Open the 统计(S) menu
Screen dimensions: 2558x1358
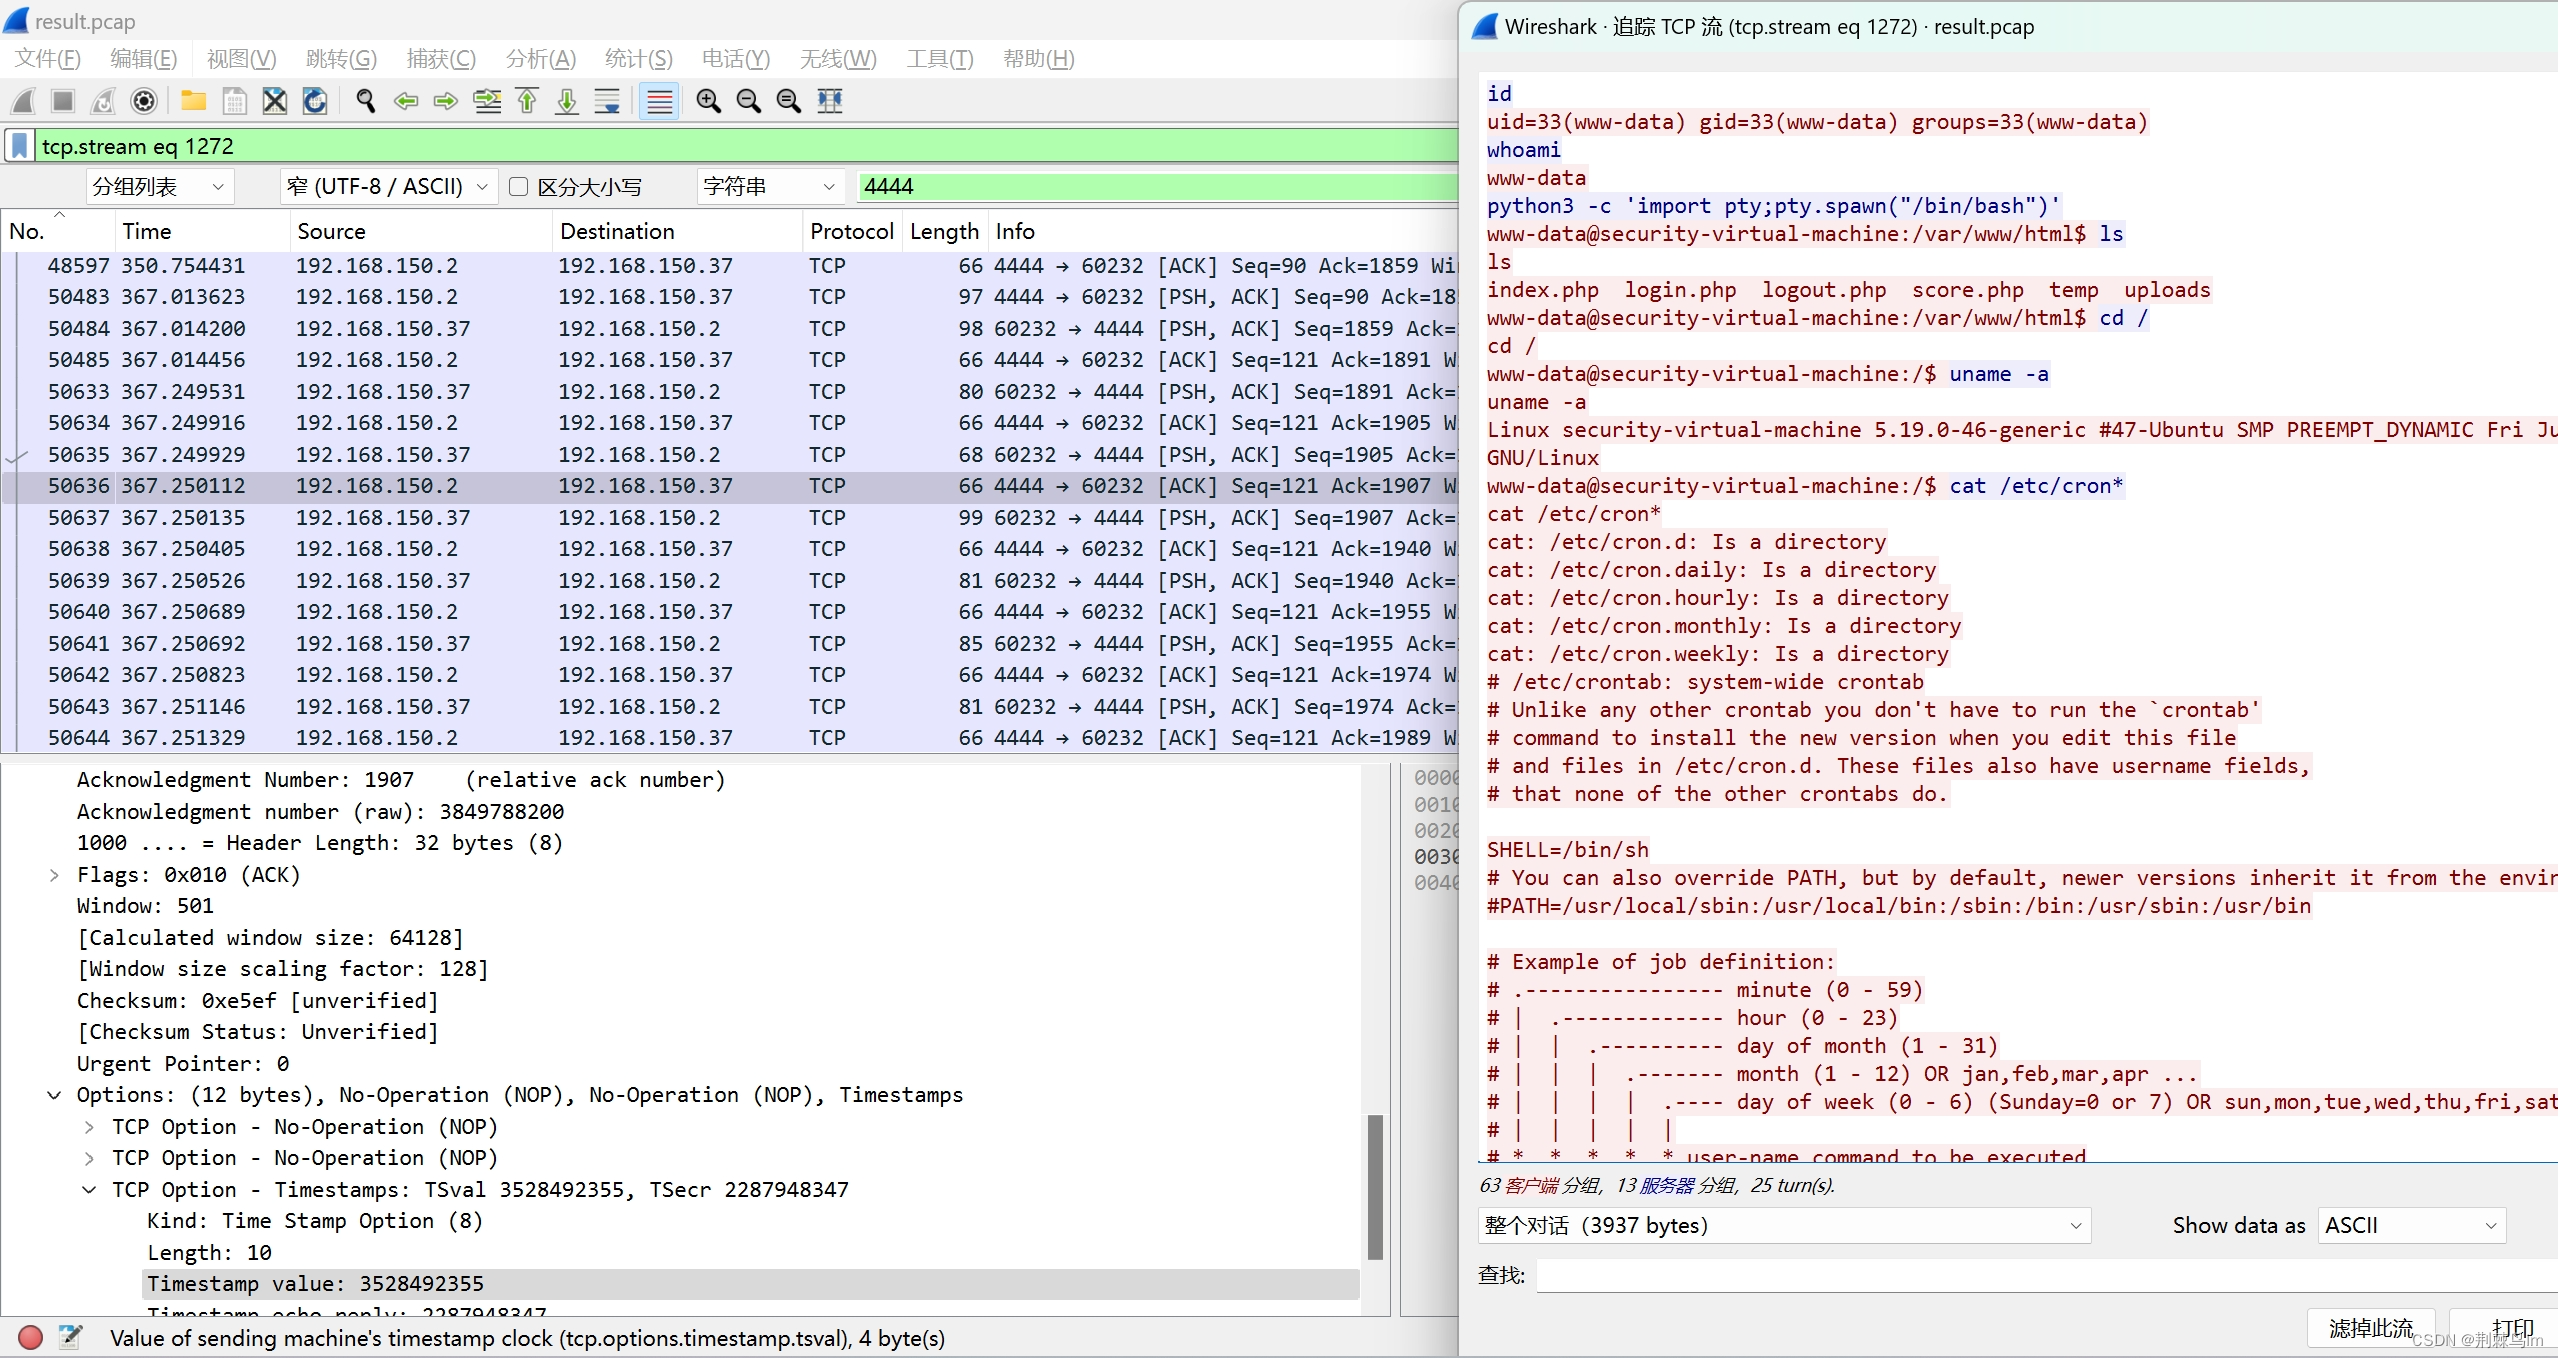[638, 59]
